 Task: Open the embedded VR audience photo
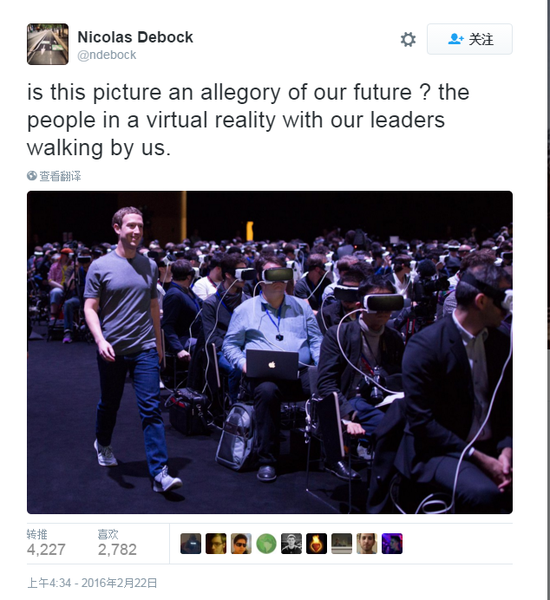(270, 352)
